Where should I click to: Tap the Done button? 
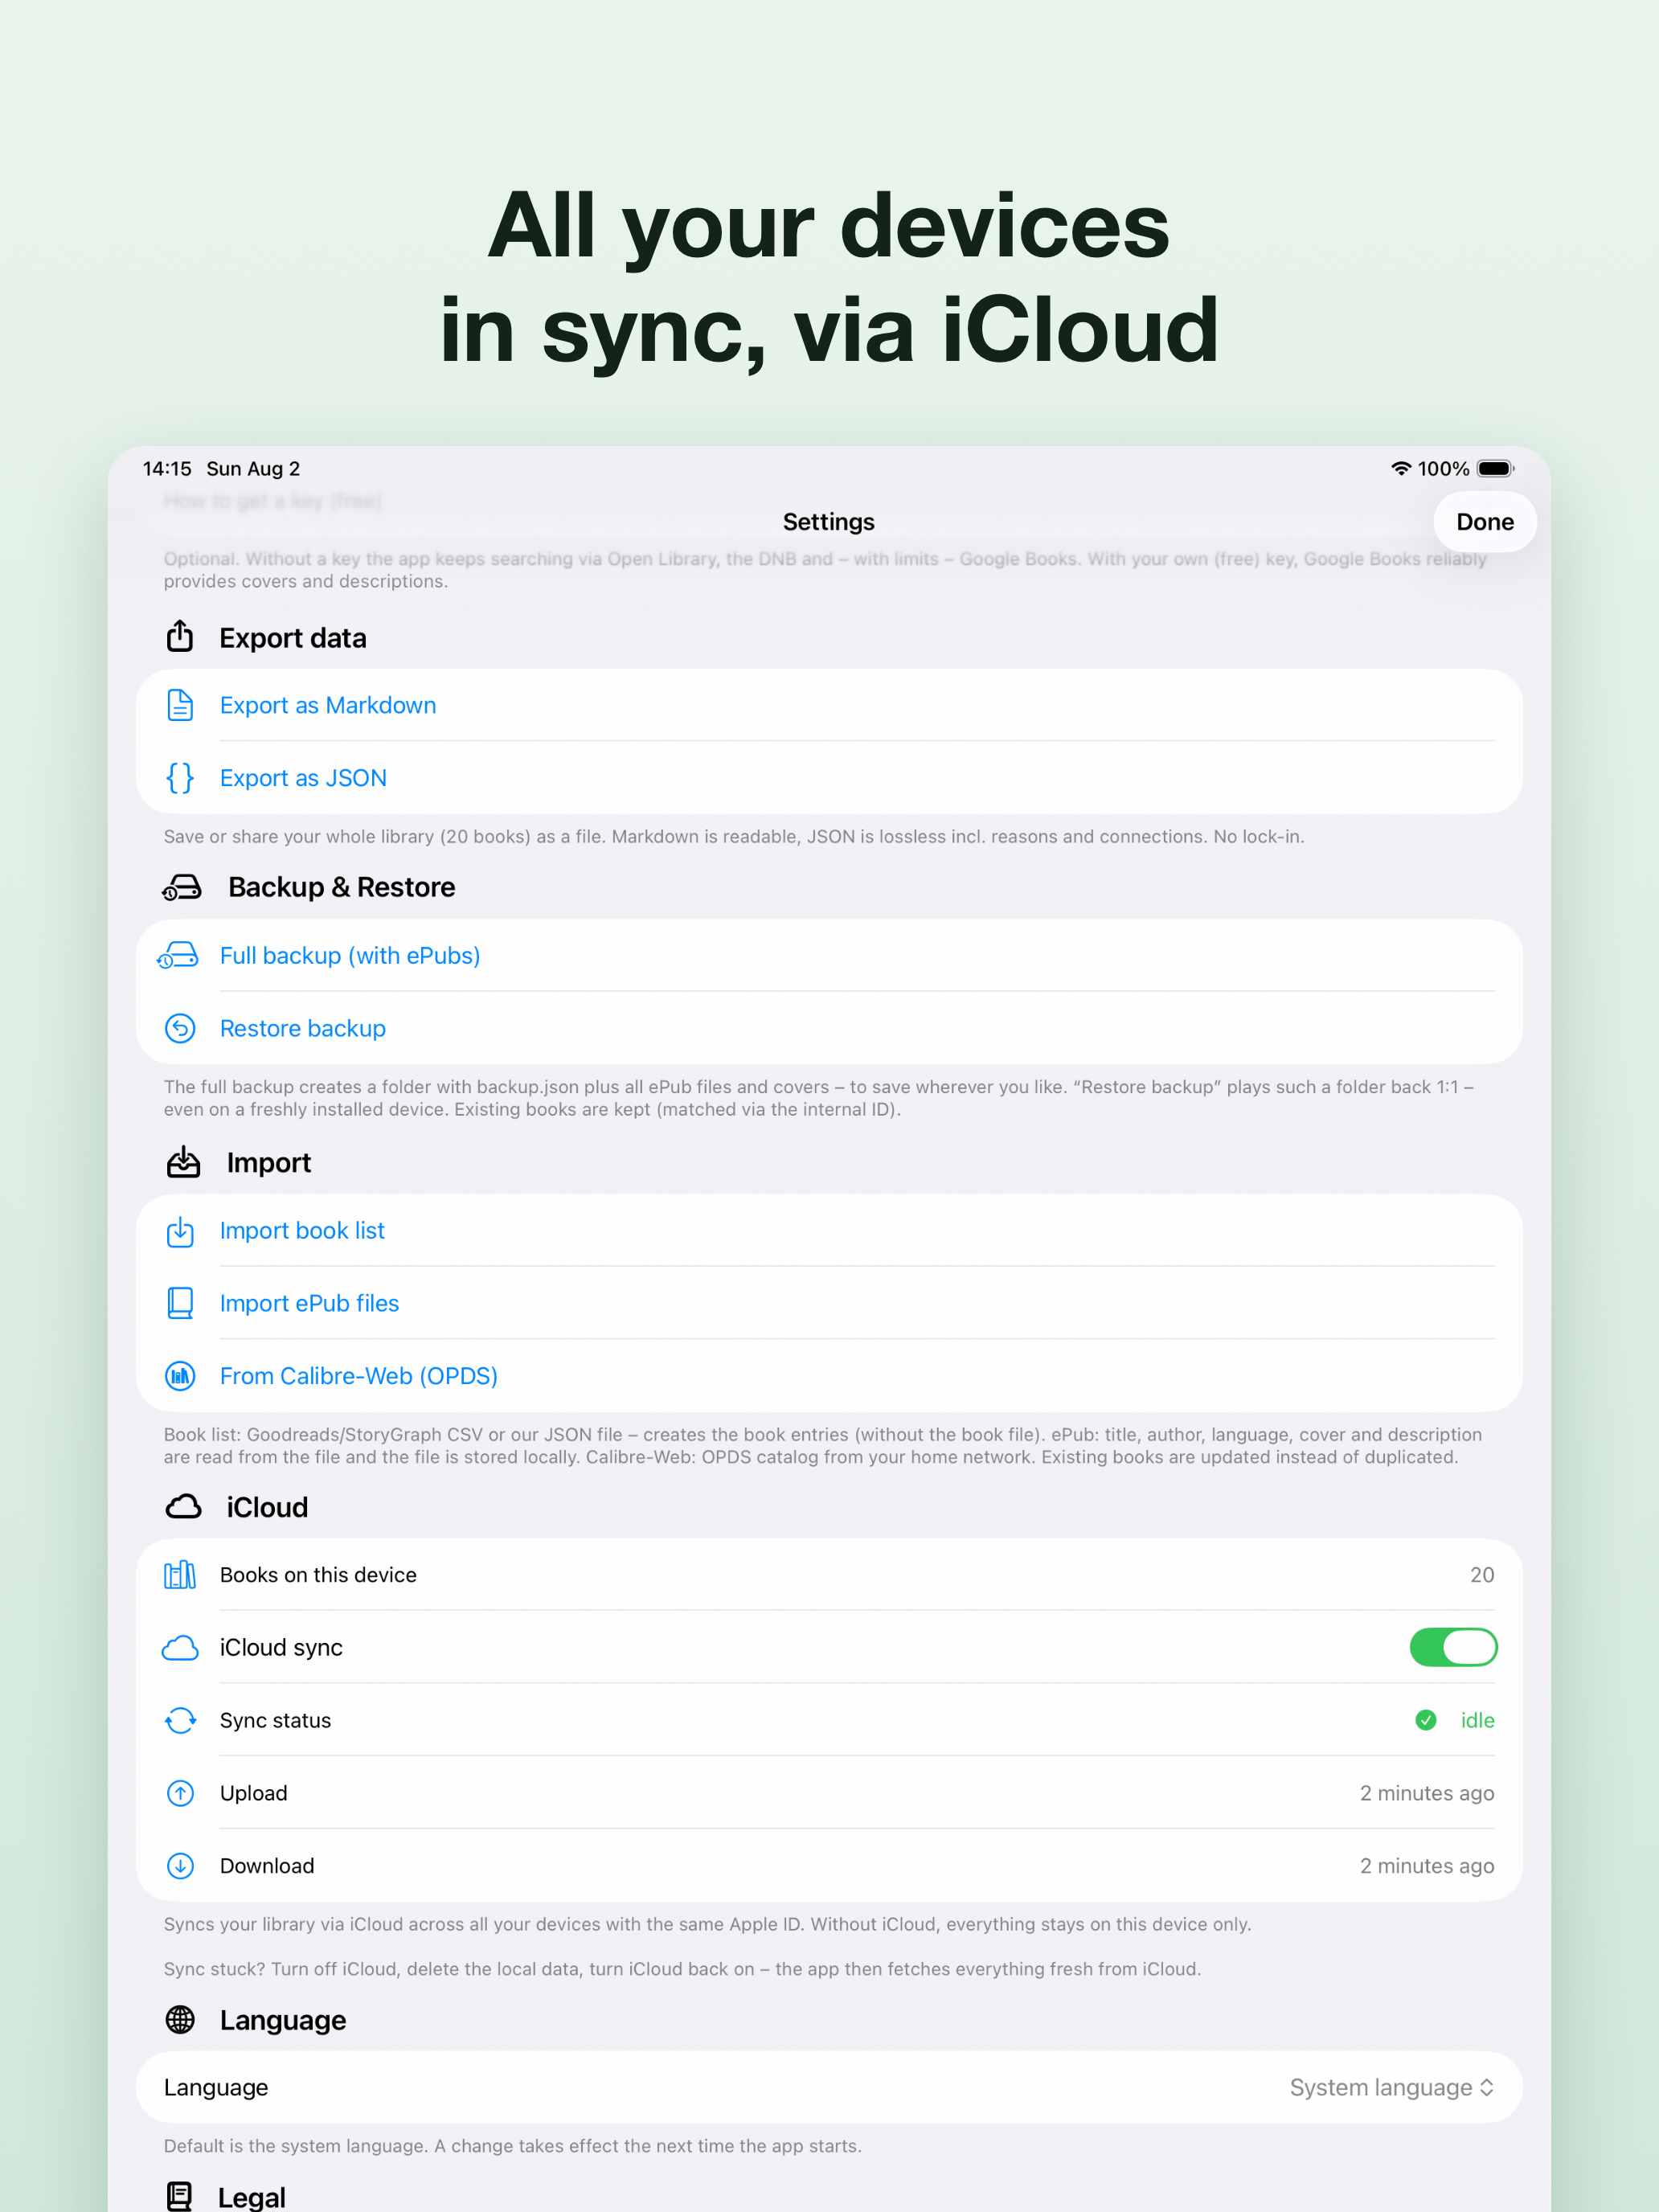[1484, 522]
